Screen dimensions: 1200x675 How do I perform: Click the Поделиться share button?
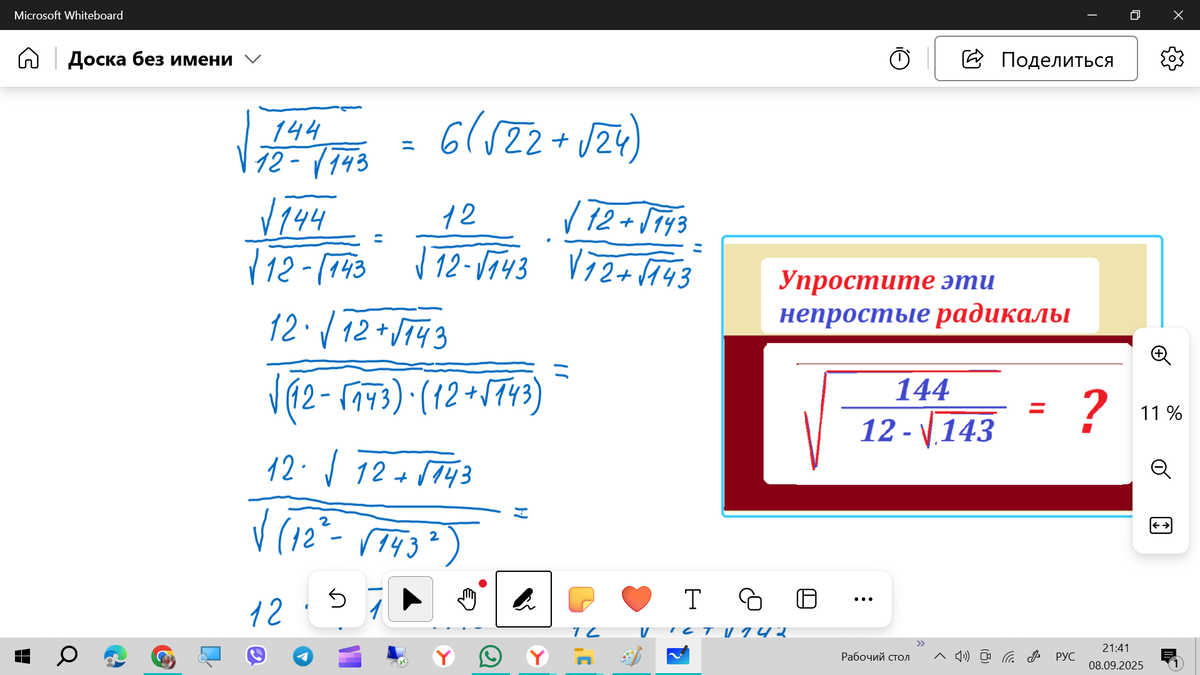[1035, 58]
